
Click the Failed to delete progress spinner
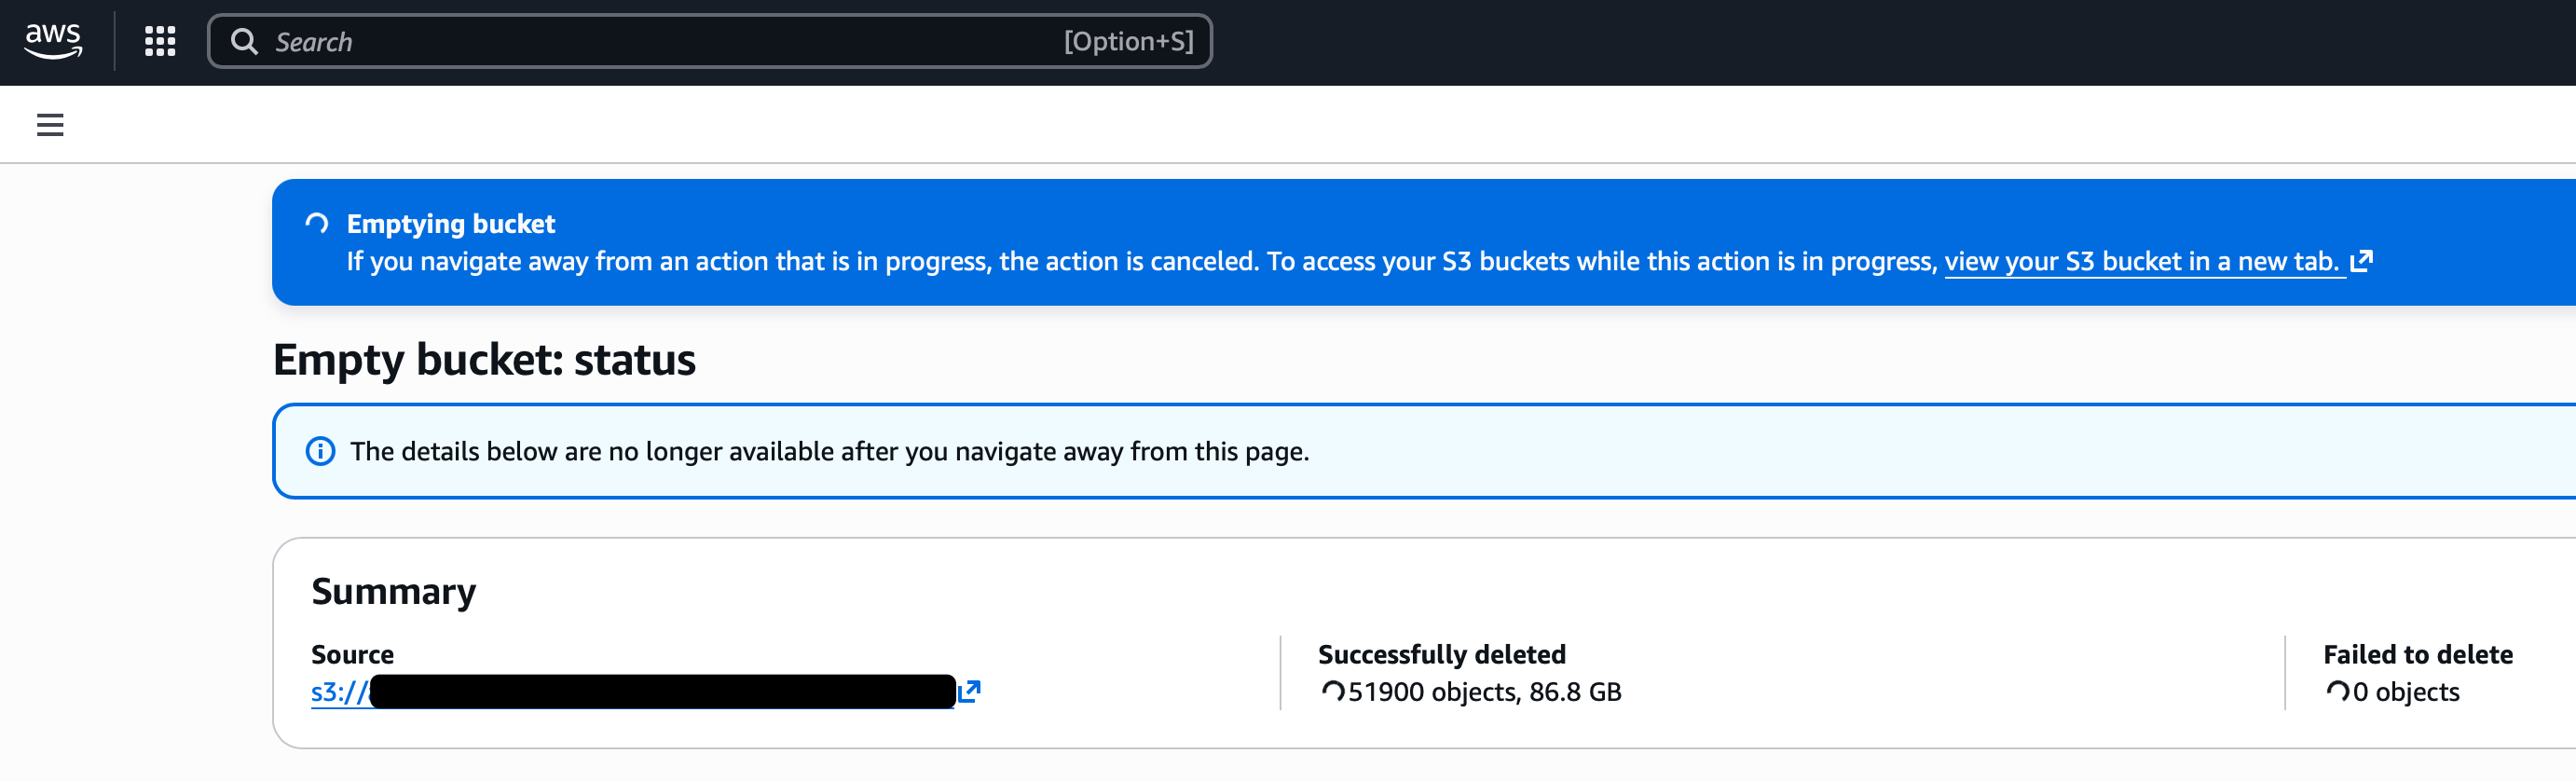(x=2337, y=691)
